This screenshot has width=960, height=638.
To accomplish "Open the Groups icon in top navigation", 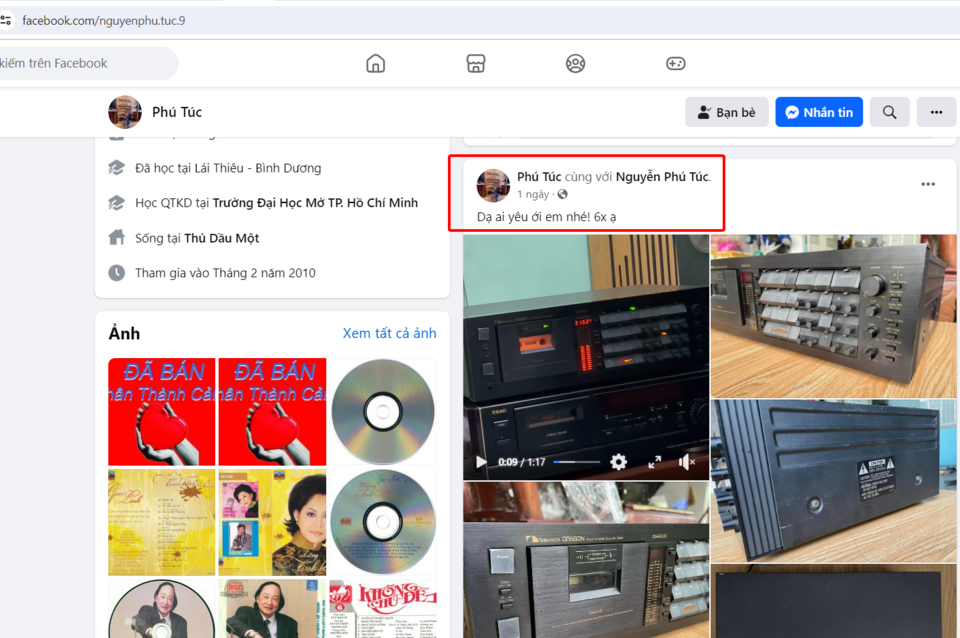I will coord(576,63).
